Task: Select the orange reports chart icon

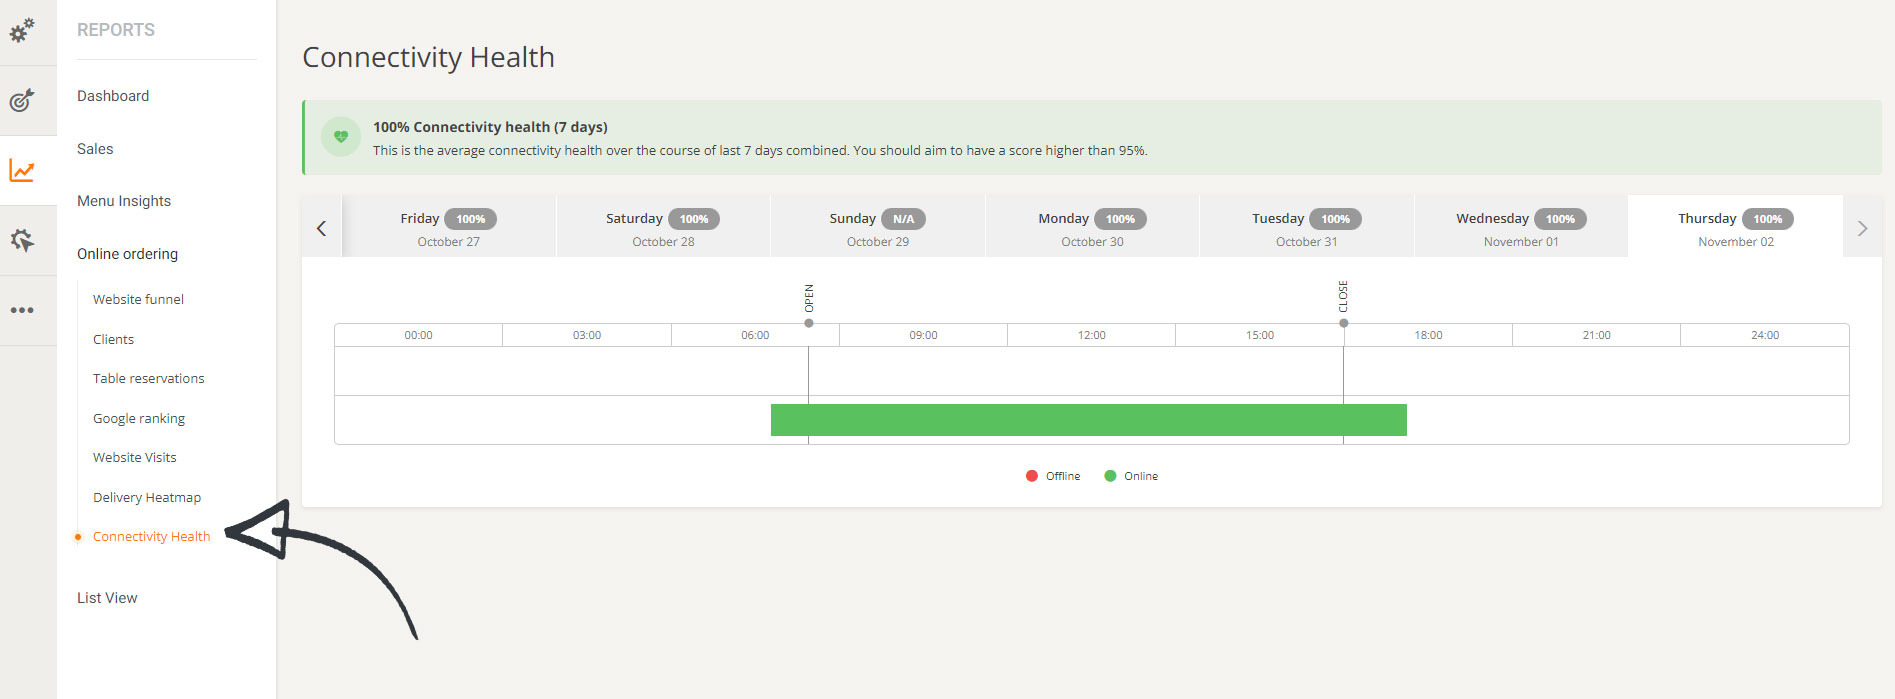Action: click(22, 171)
